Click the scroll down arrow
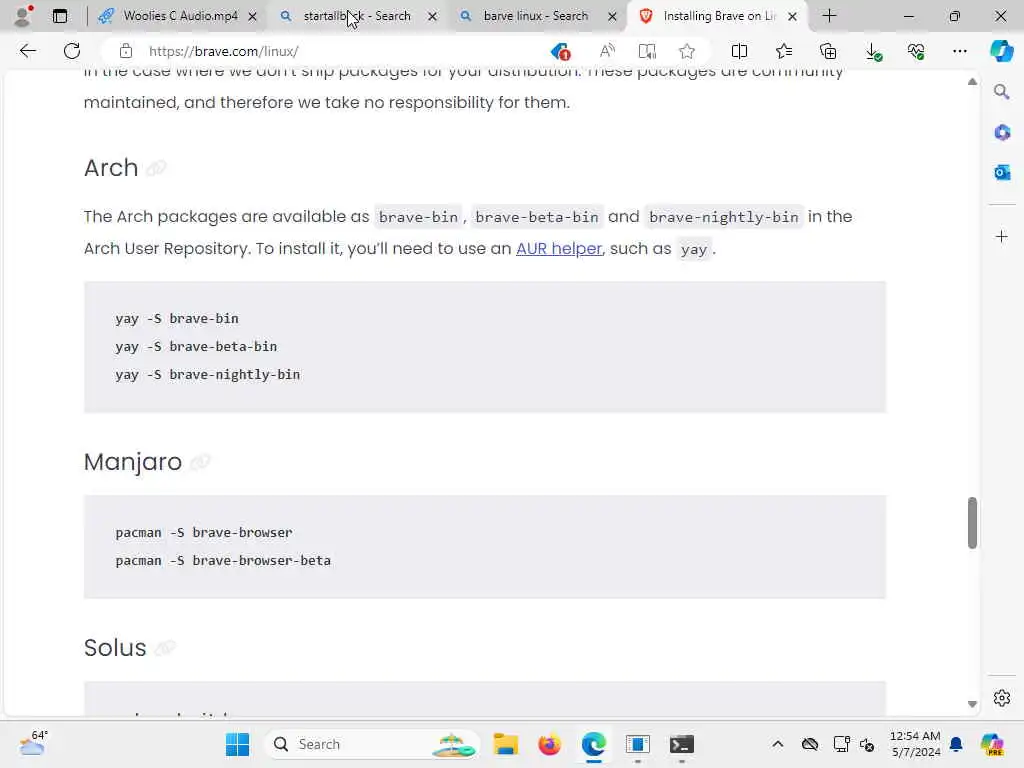The image size is (1024, 768). coord(972,704)
